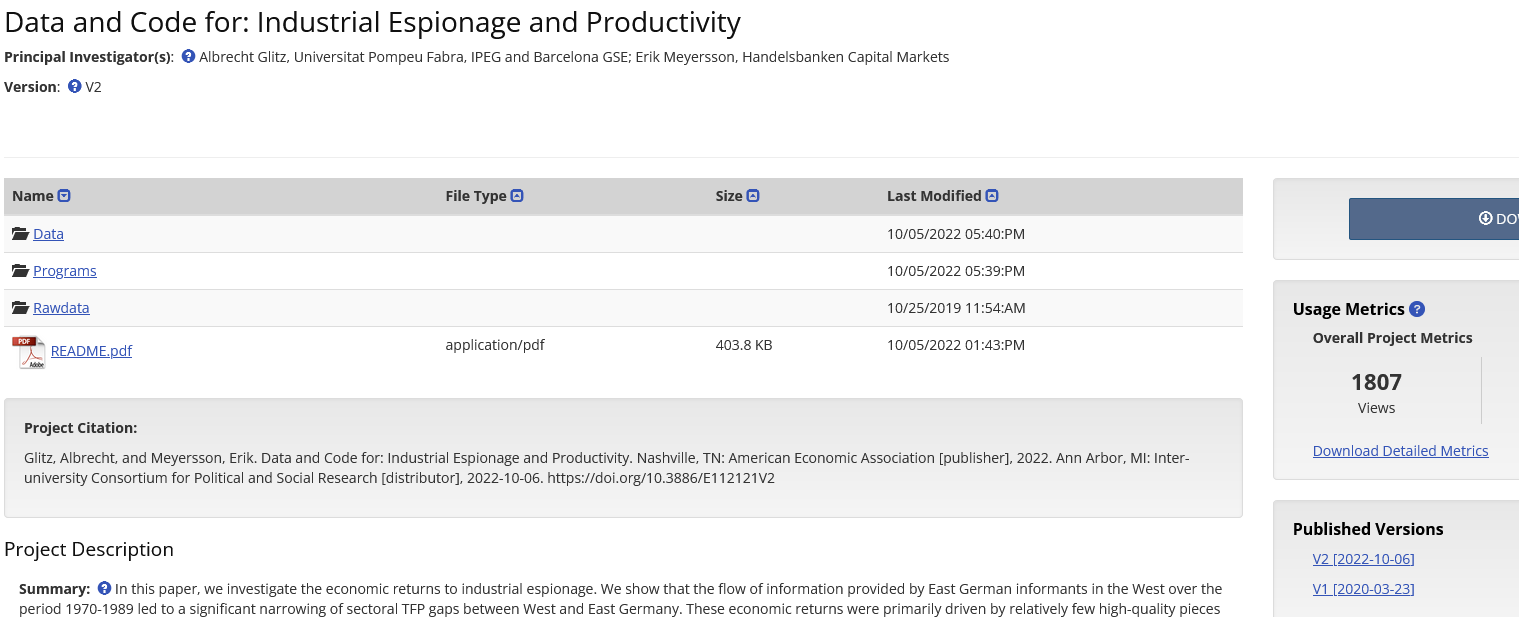This screenshot has height=617, width=1519.
Task: Click the sort icon on the File Type column
Action: [x=517, y=195]
